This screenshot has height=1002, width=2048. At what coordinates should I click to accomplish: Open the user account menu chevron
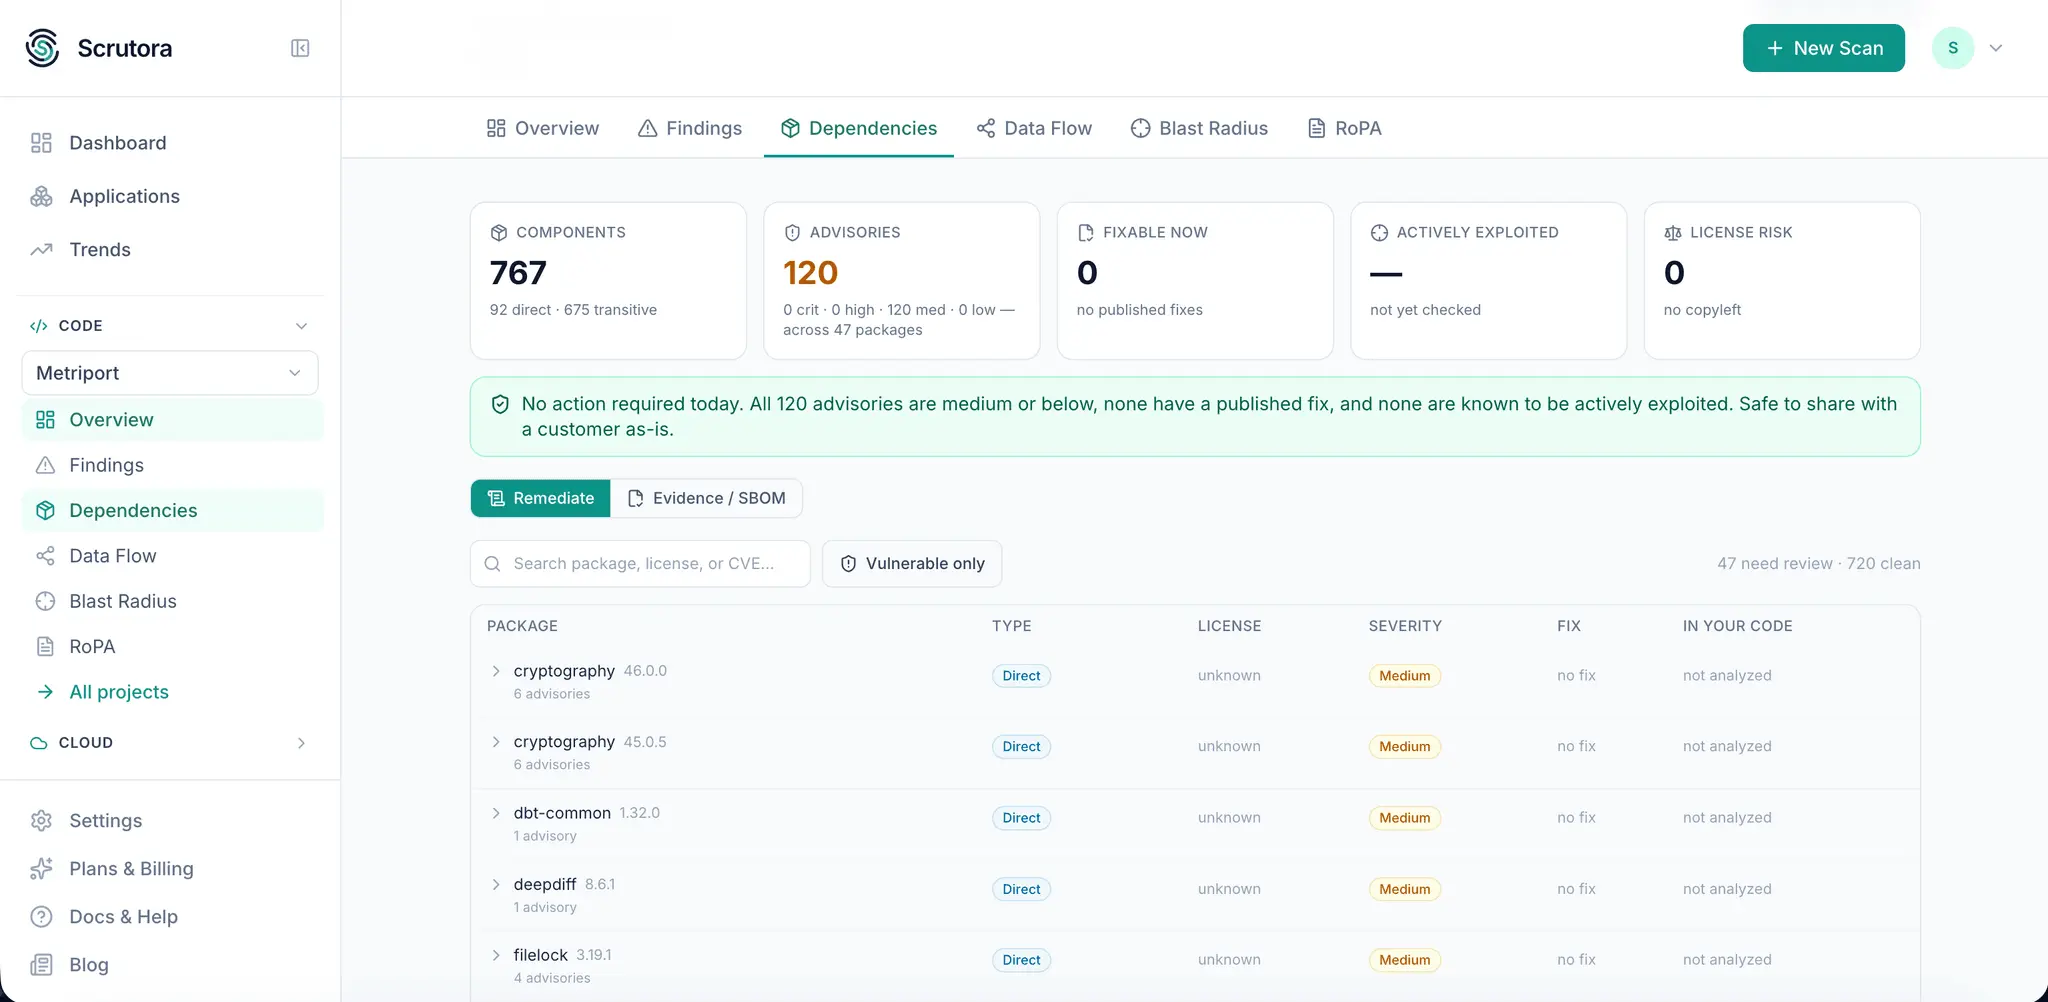tap(1996, 48)
